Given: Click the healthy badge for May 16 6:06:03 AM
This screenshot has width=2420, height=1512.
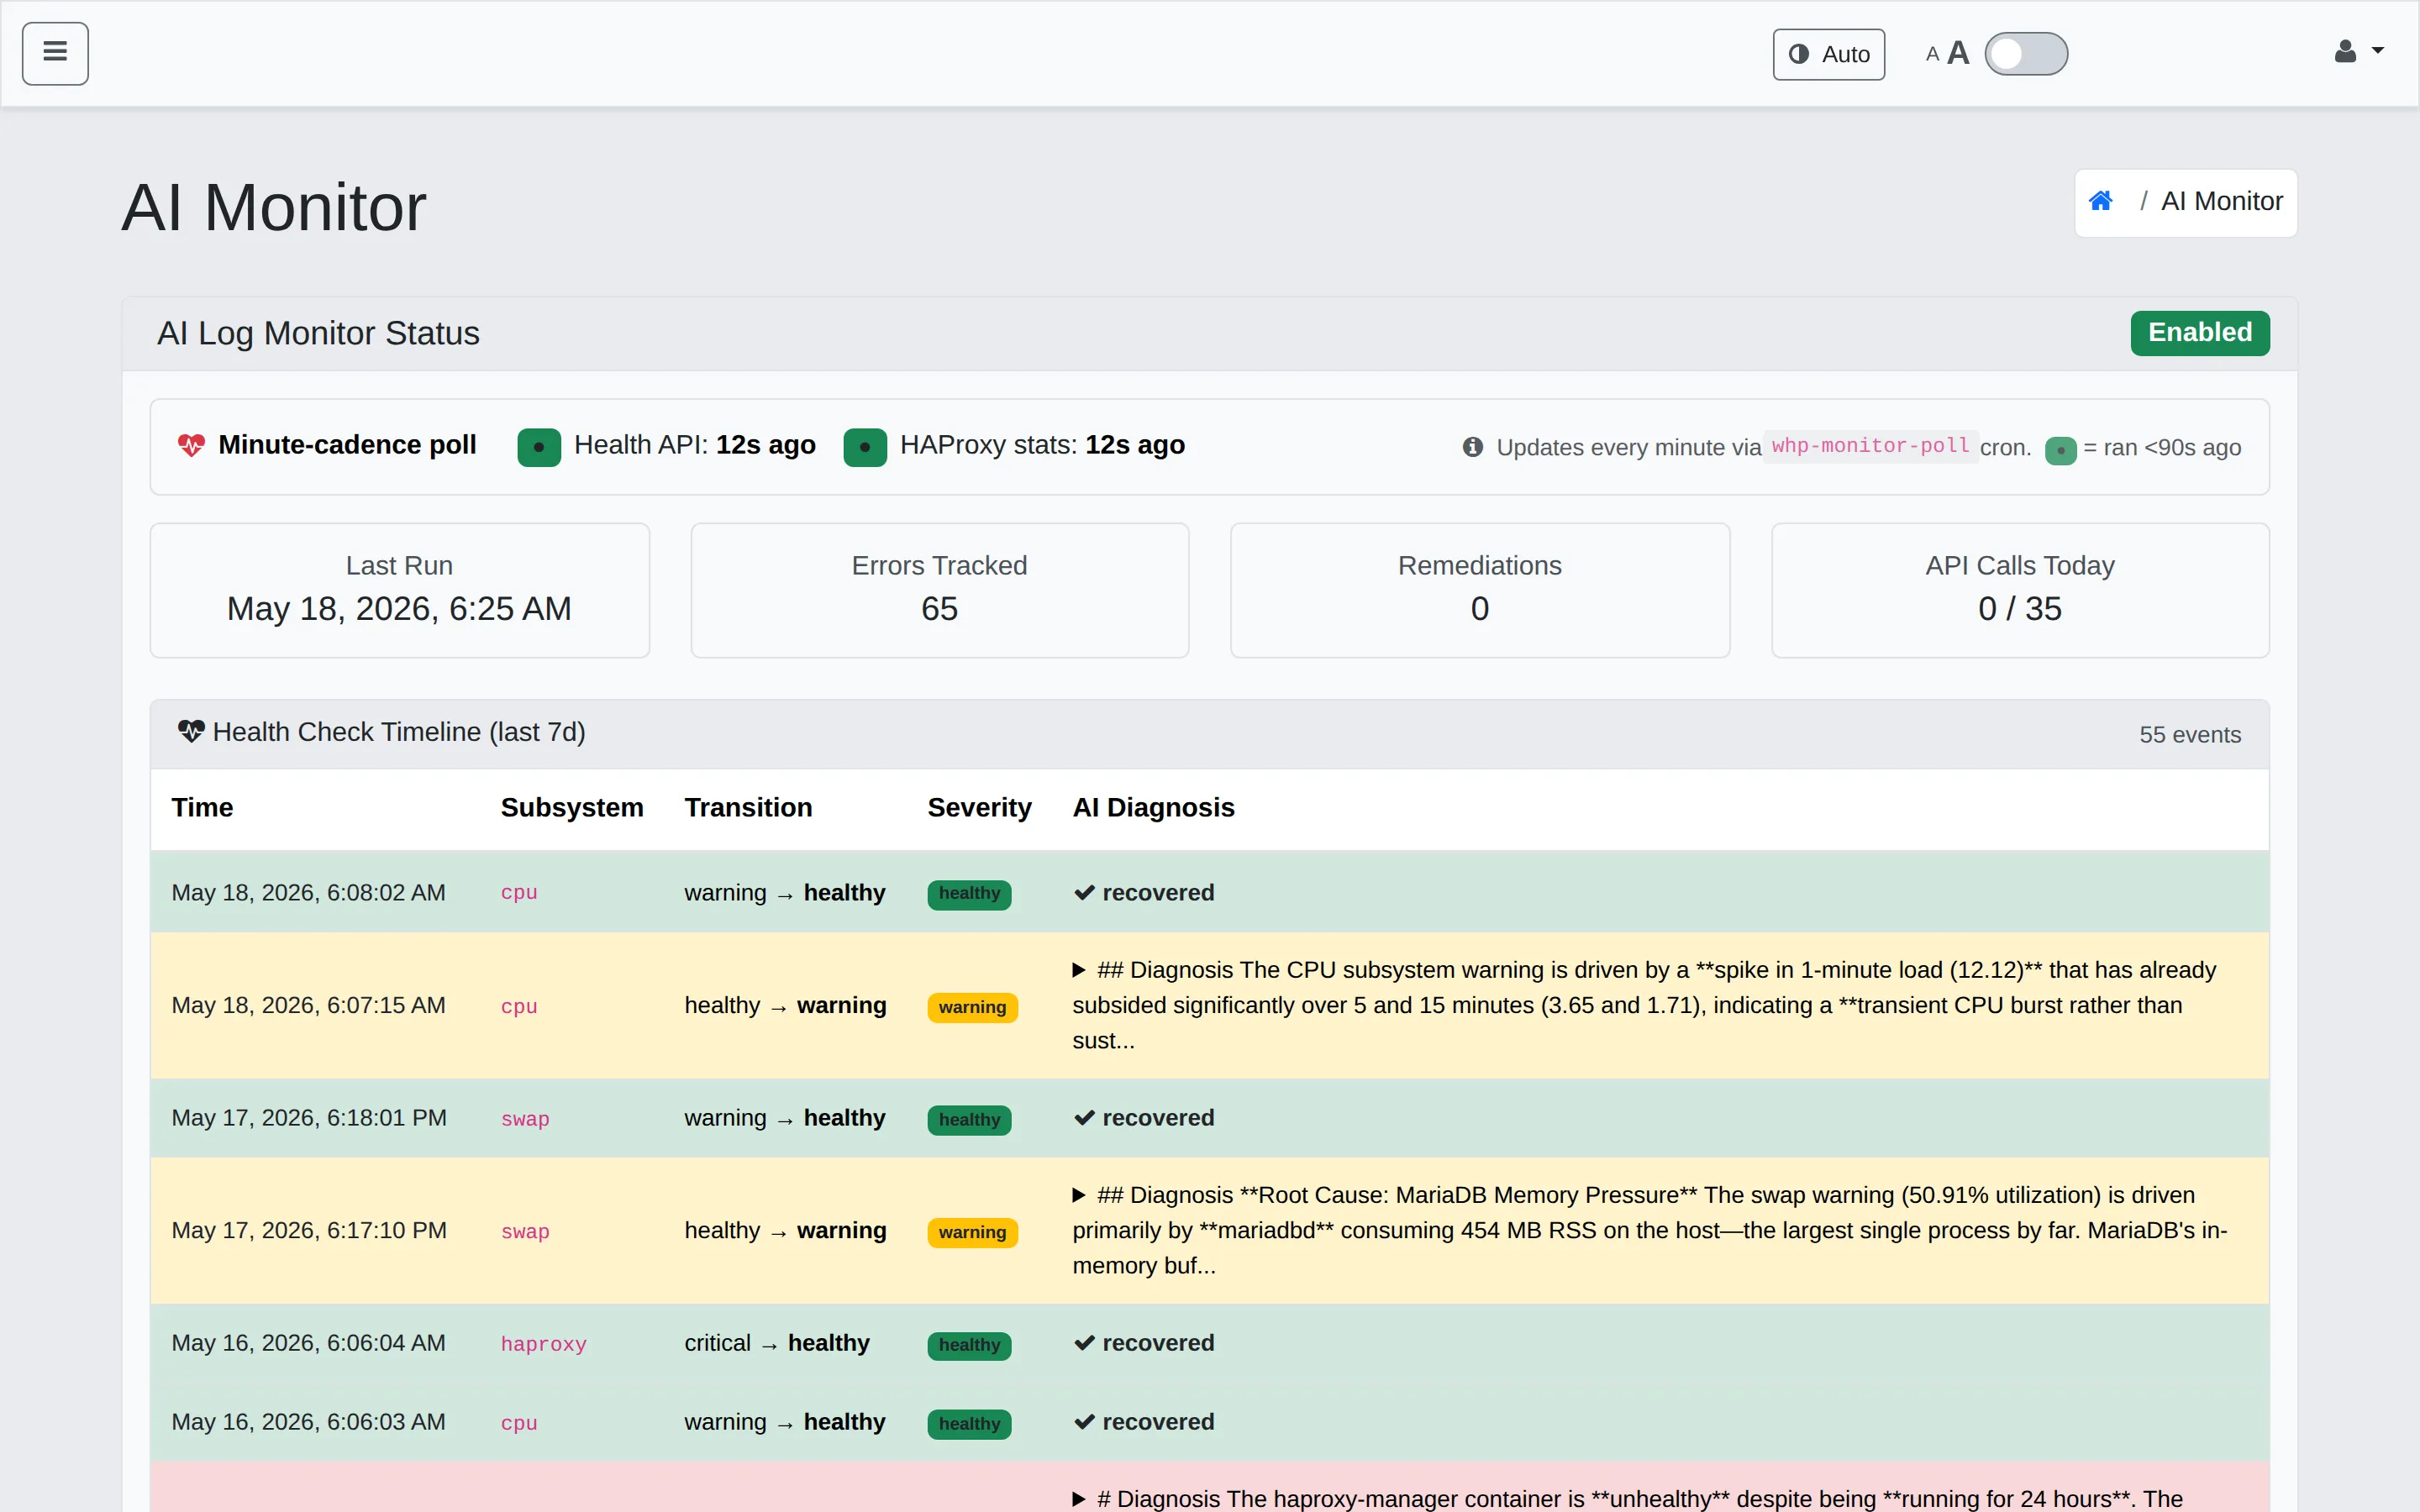Looking at the screenshot, I should coord(969,1424).
